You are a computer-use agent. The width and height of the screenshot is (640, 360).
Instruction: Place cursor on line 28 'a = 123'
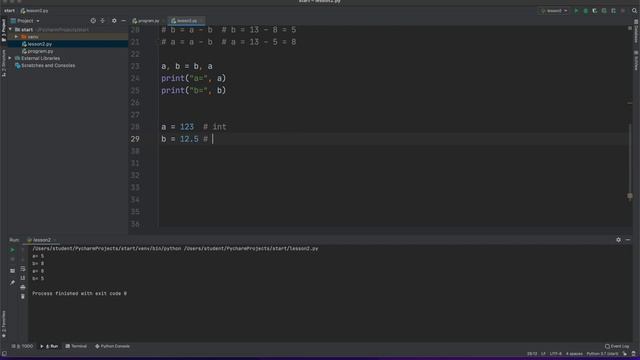point(178,127)
